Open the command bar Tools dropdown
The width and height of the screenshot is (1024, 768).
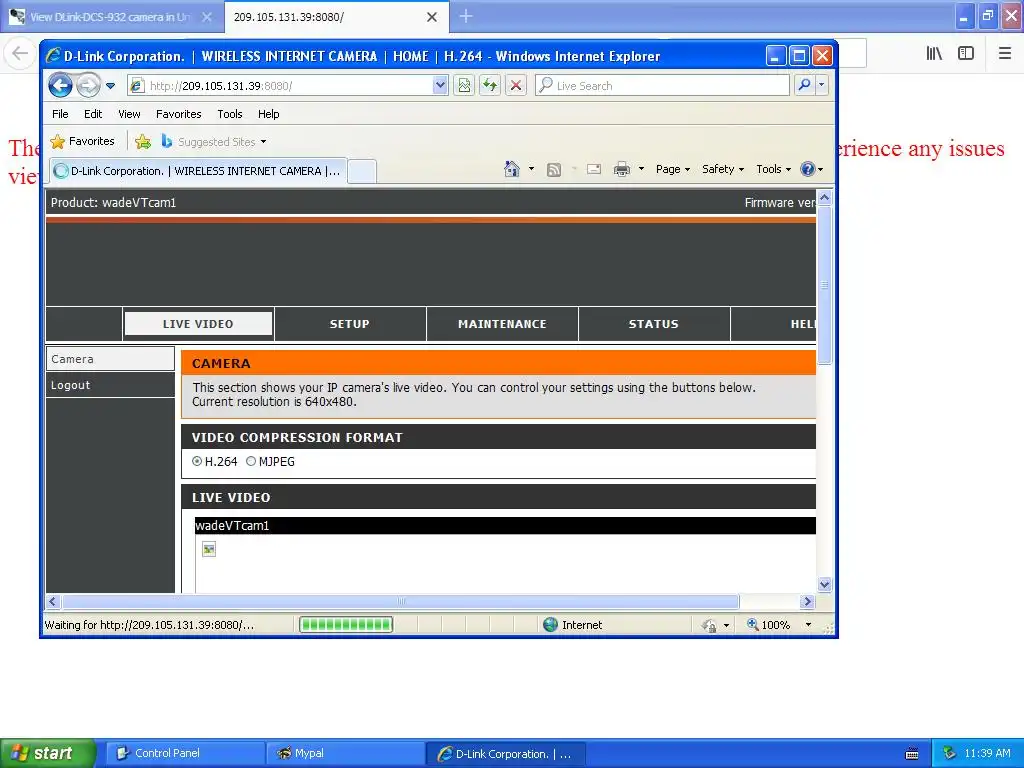pyautogui.click(x=773, y=169)
